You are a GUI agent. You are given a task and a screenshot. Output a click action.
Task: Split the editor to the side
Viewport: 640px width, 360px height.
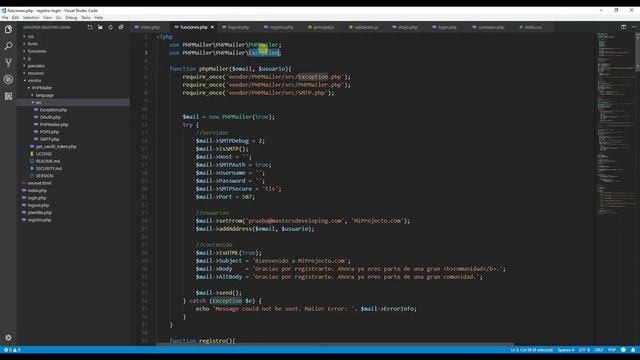coord(623,27)
